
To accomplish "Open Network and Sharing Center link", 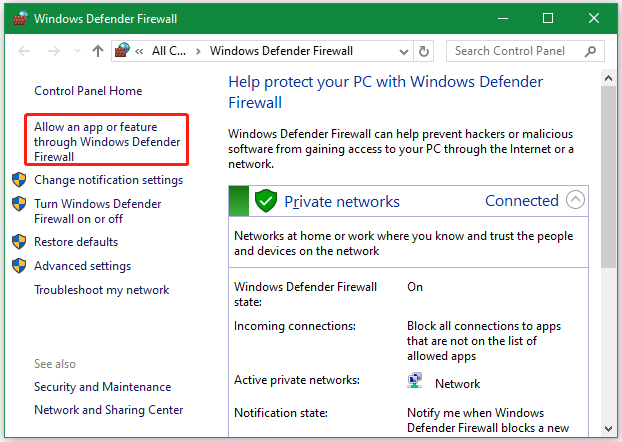I will (x=109, y=410).
